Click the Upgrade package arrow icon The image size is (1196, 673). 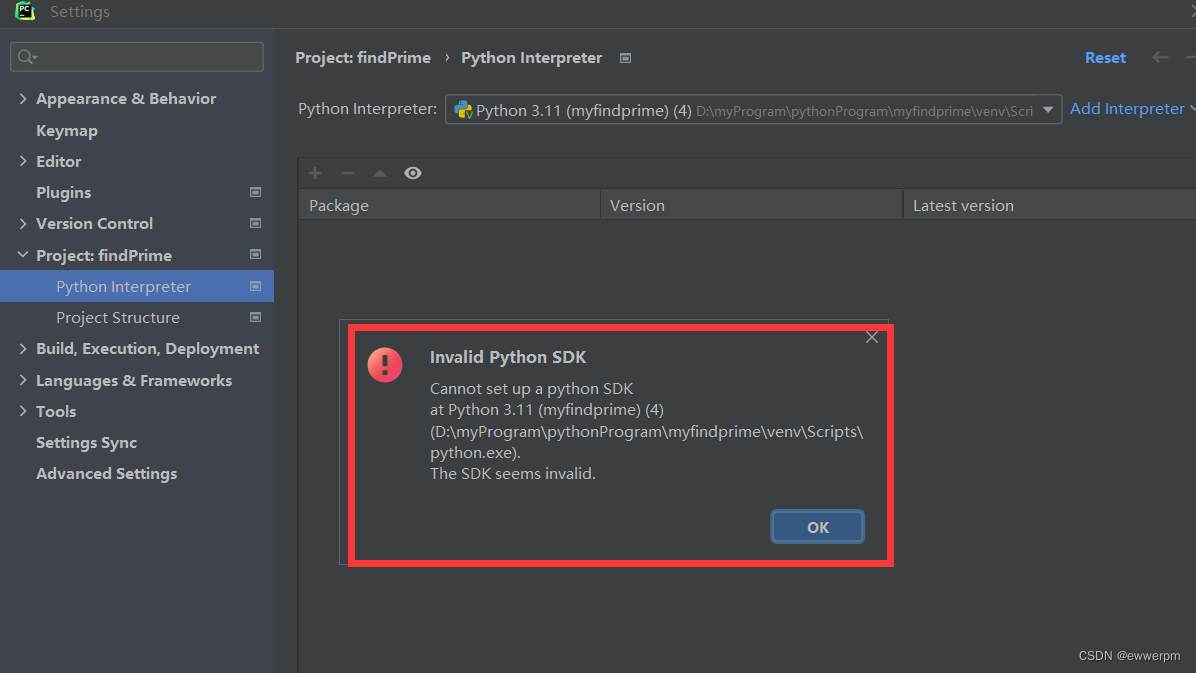pos(379,172)
